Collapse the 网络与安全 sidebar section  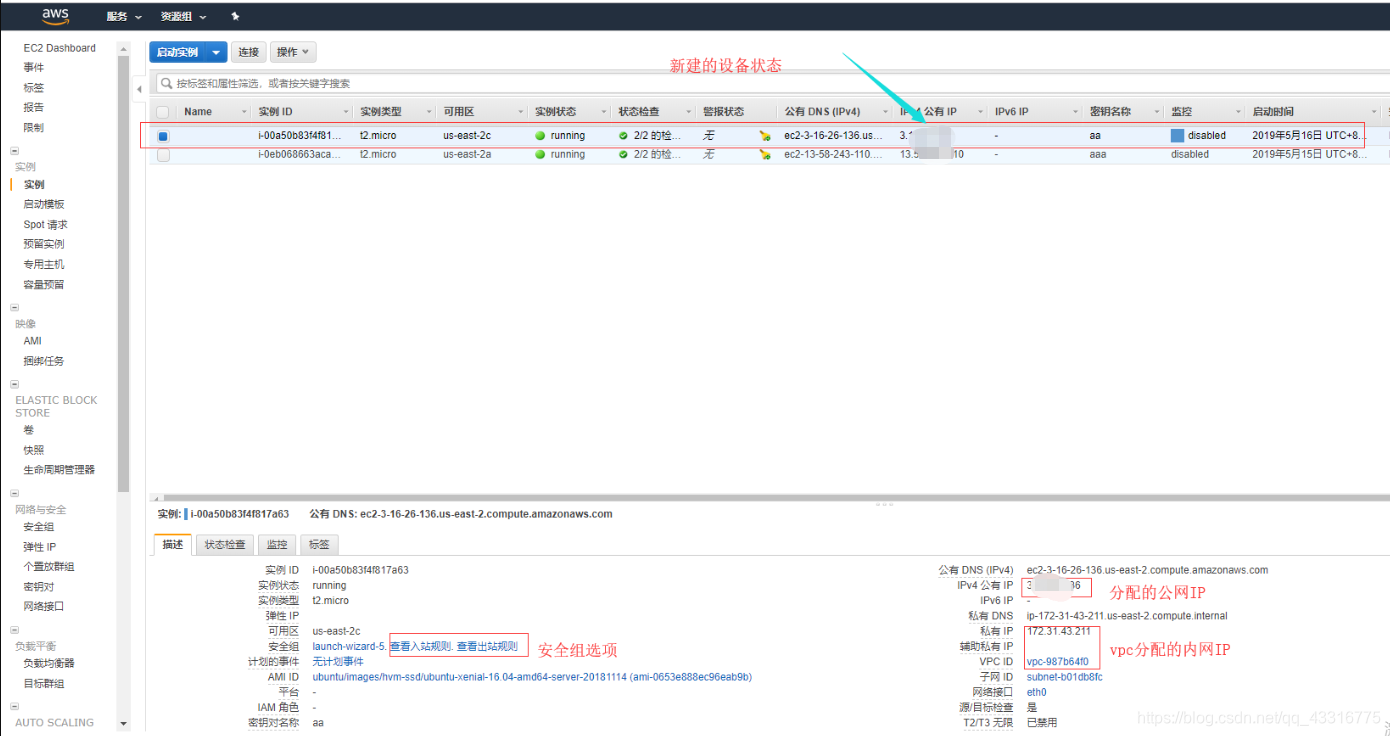point(15,493)
